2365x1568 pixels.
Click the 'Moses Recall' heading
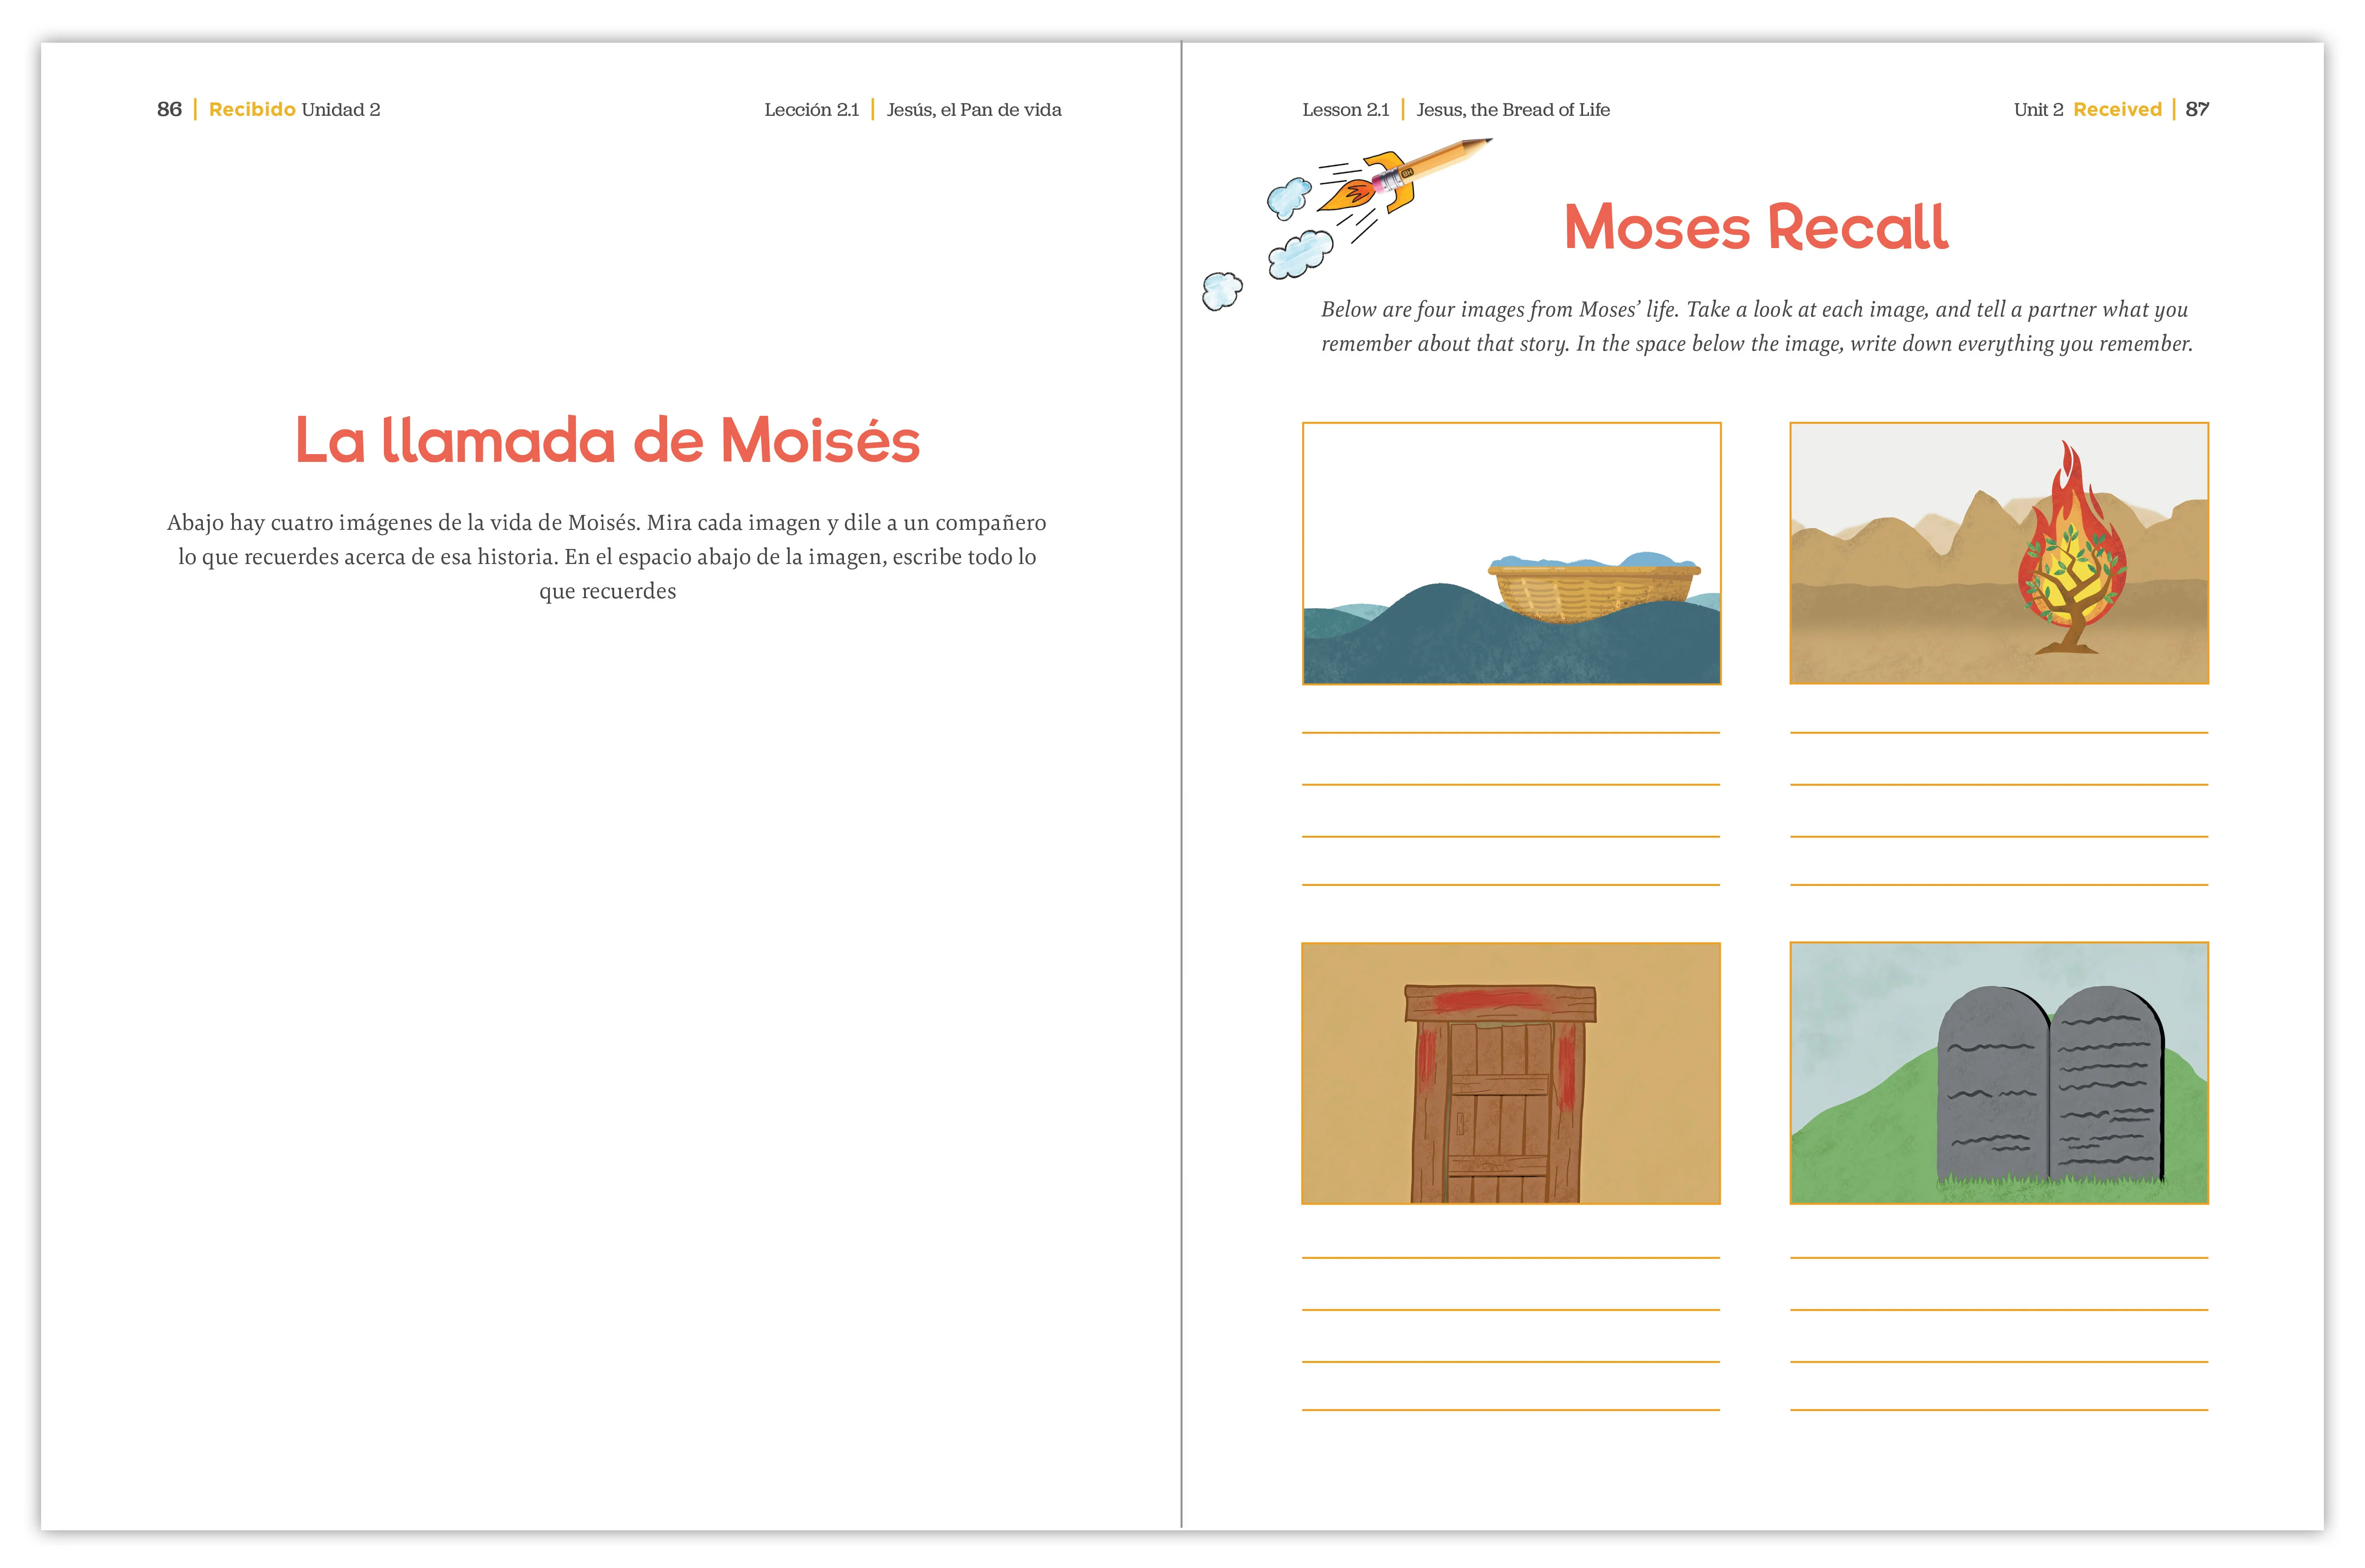[1756, 227]
